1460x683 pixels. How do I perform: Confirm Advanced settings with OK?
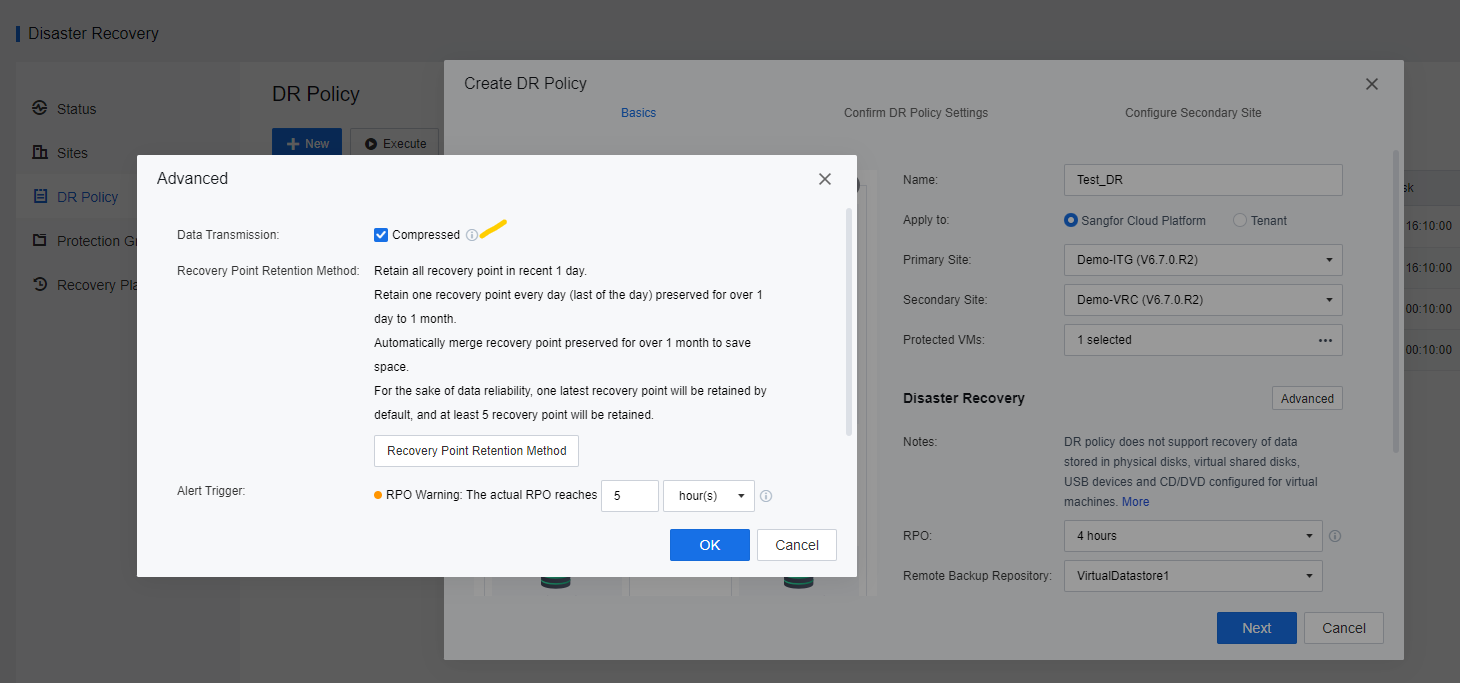click(710, 545)
